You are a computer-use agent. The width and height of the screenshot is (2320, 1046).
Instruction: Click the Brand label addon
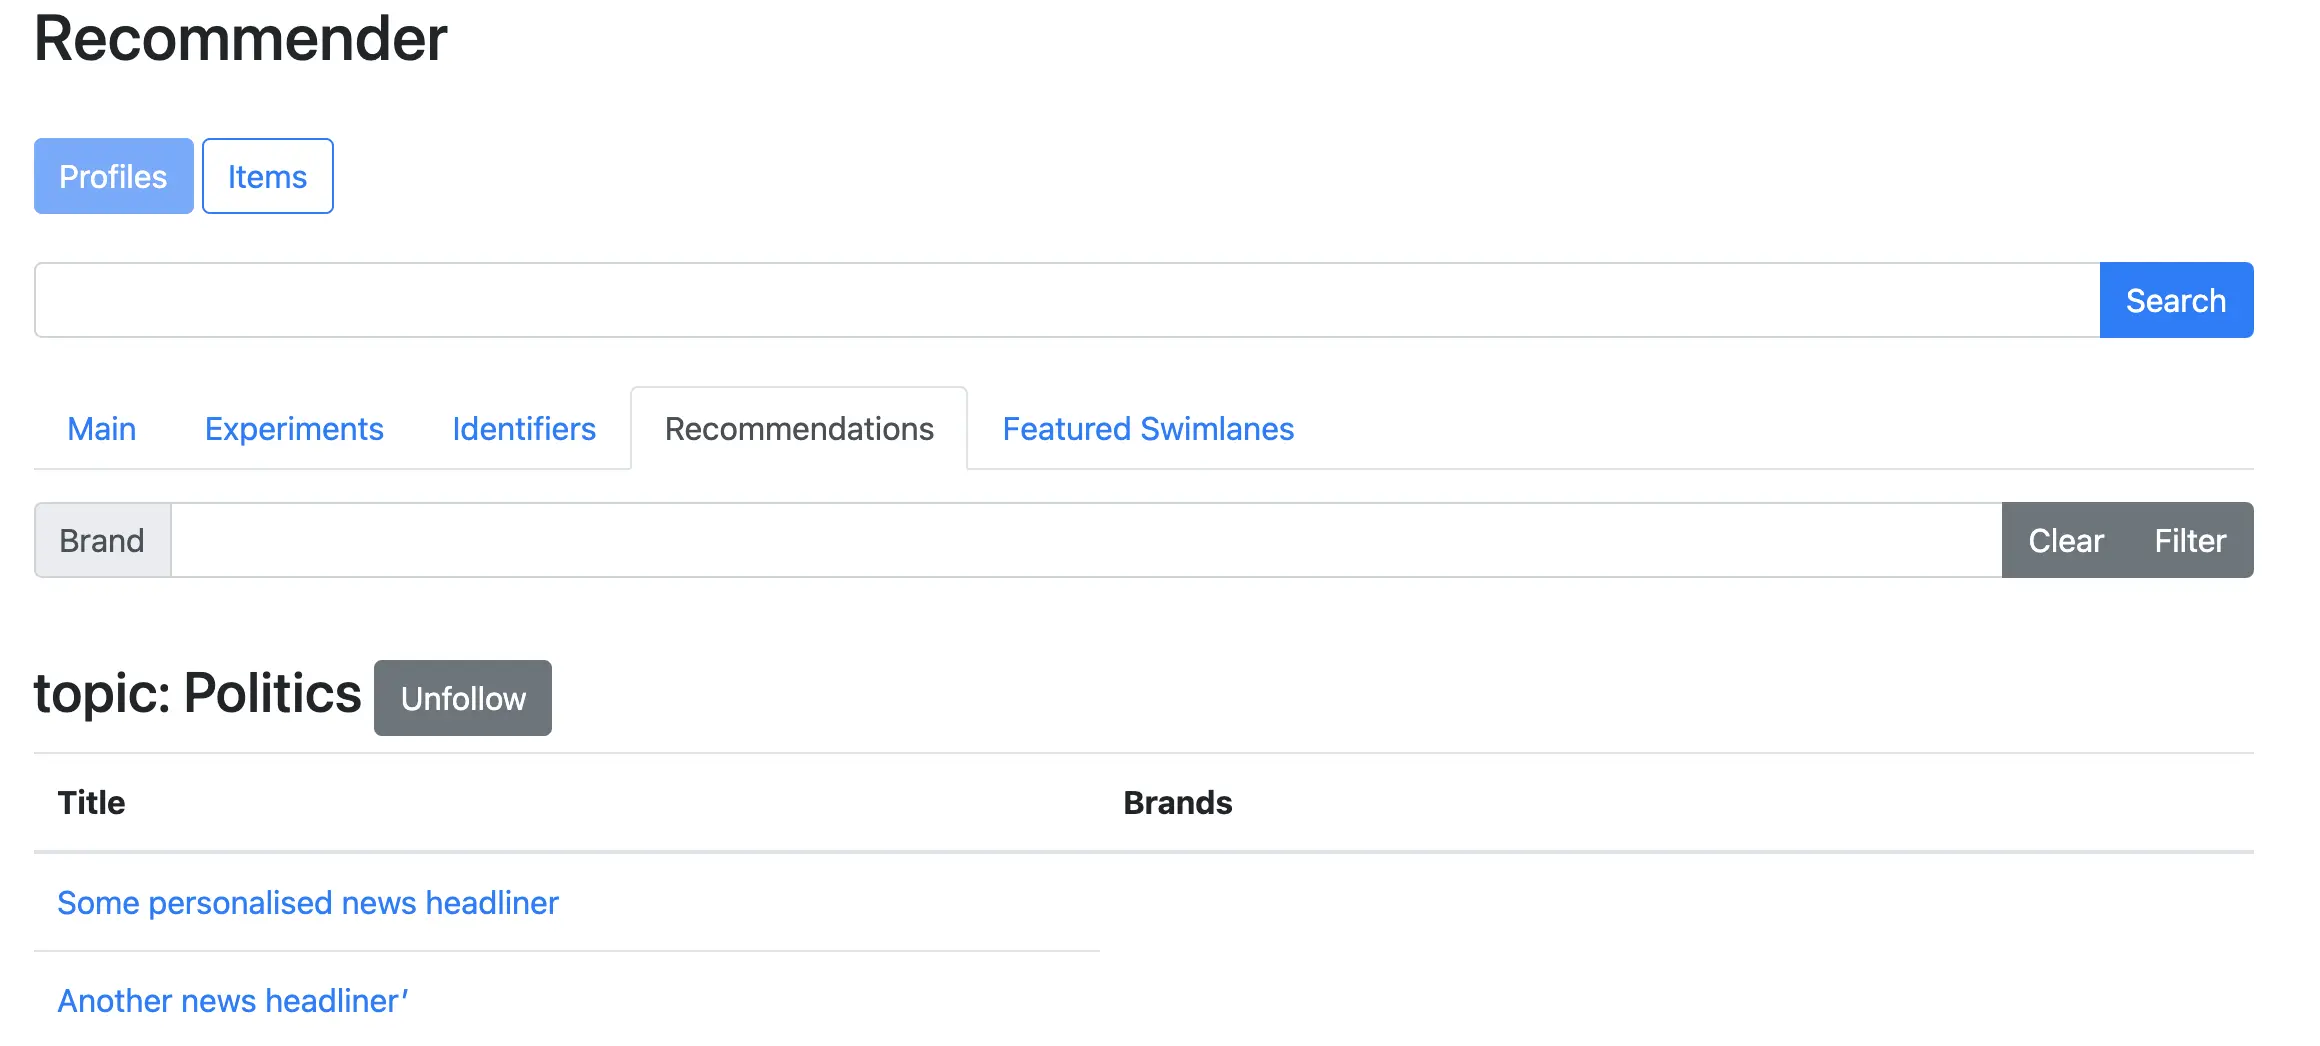102,540
